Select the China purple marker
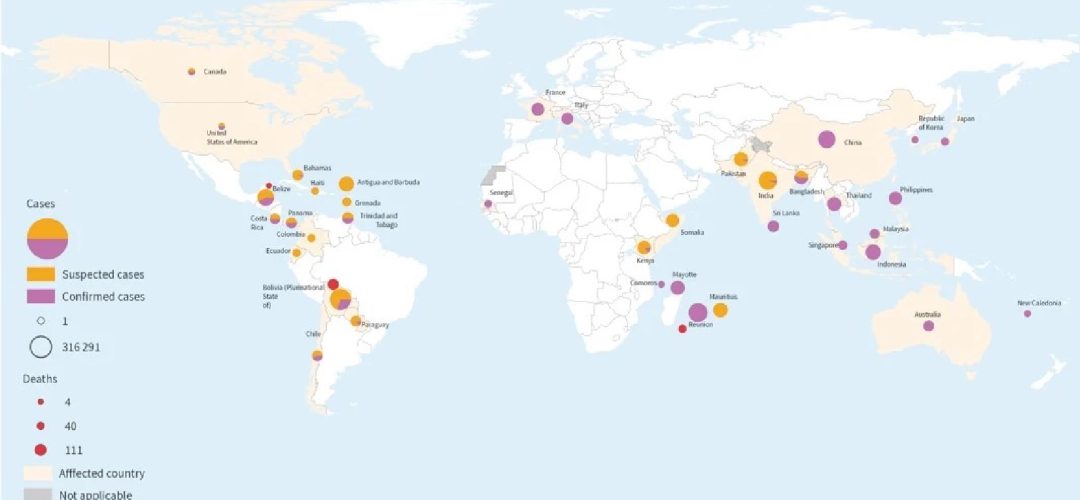The width and height of the screenshot is (1080, 500). tap(827, 139)
